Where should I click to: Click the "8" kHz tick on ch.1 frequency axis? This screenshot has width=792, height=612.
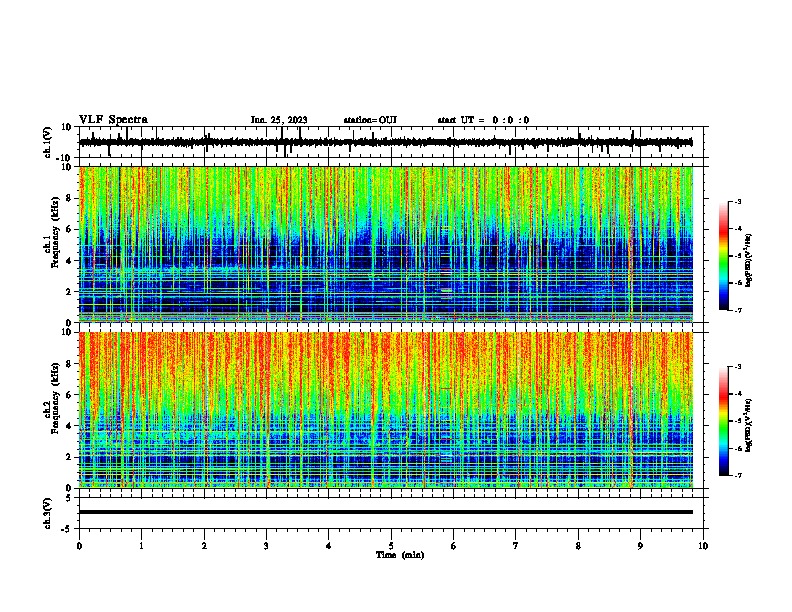(69, 198)
